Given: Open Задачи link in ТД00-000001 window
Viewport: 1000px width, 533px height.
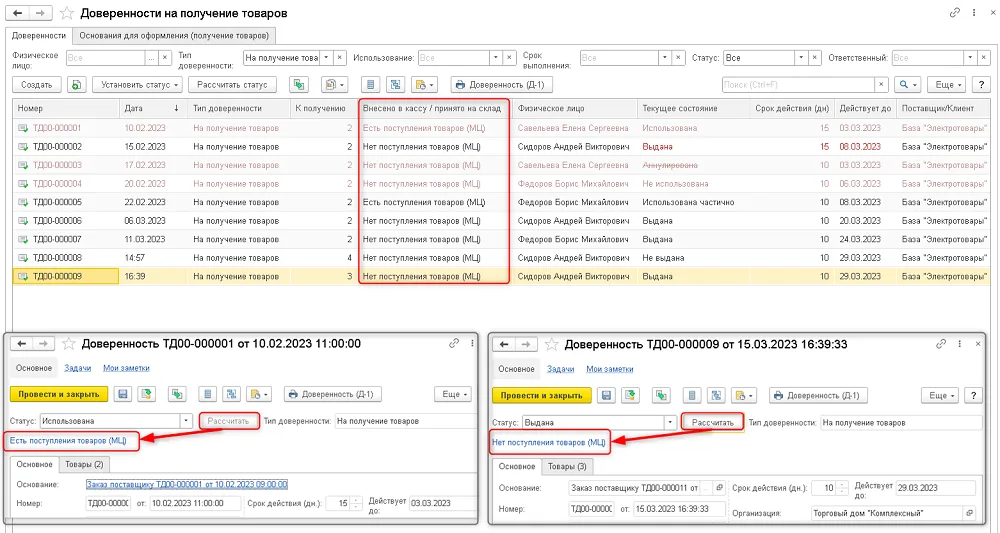Looking at the screenshot, I should tap(77, 368).
